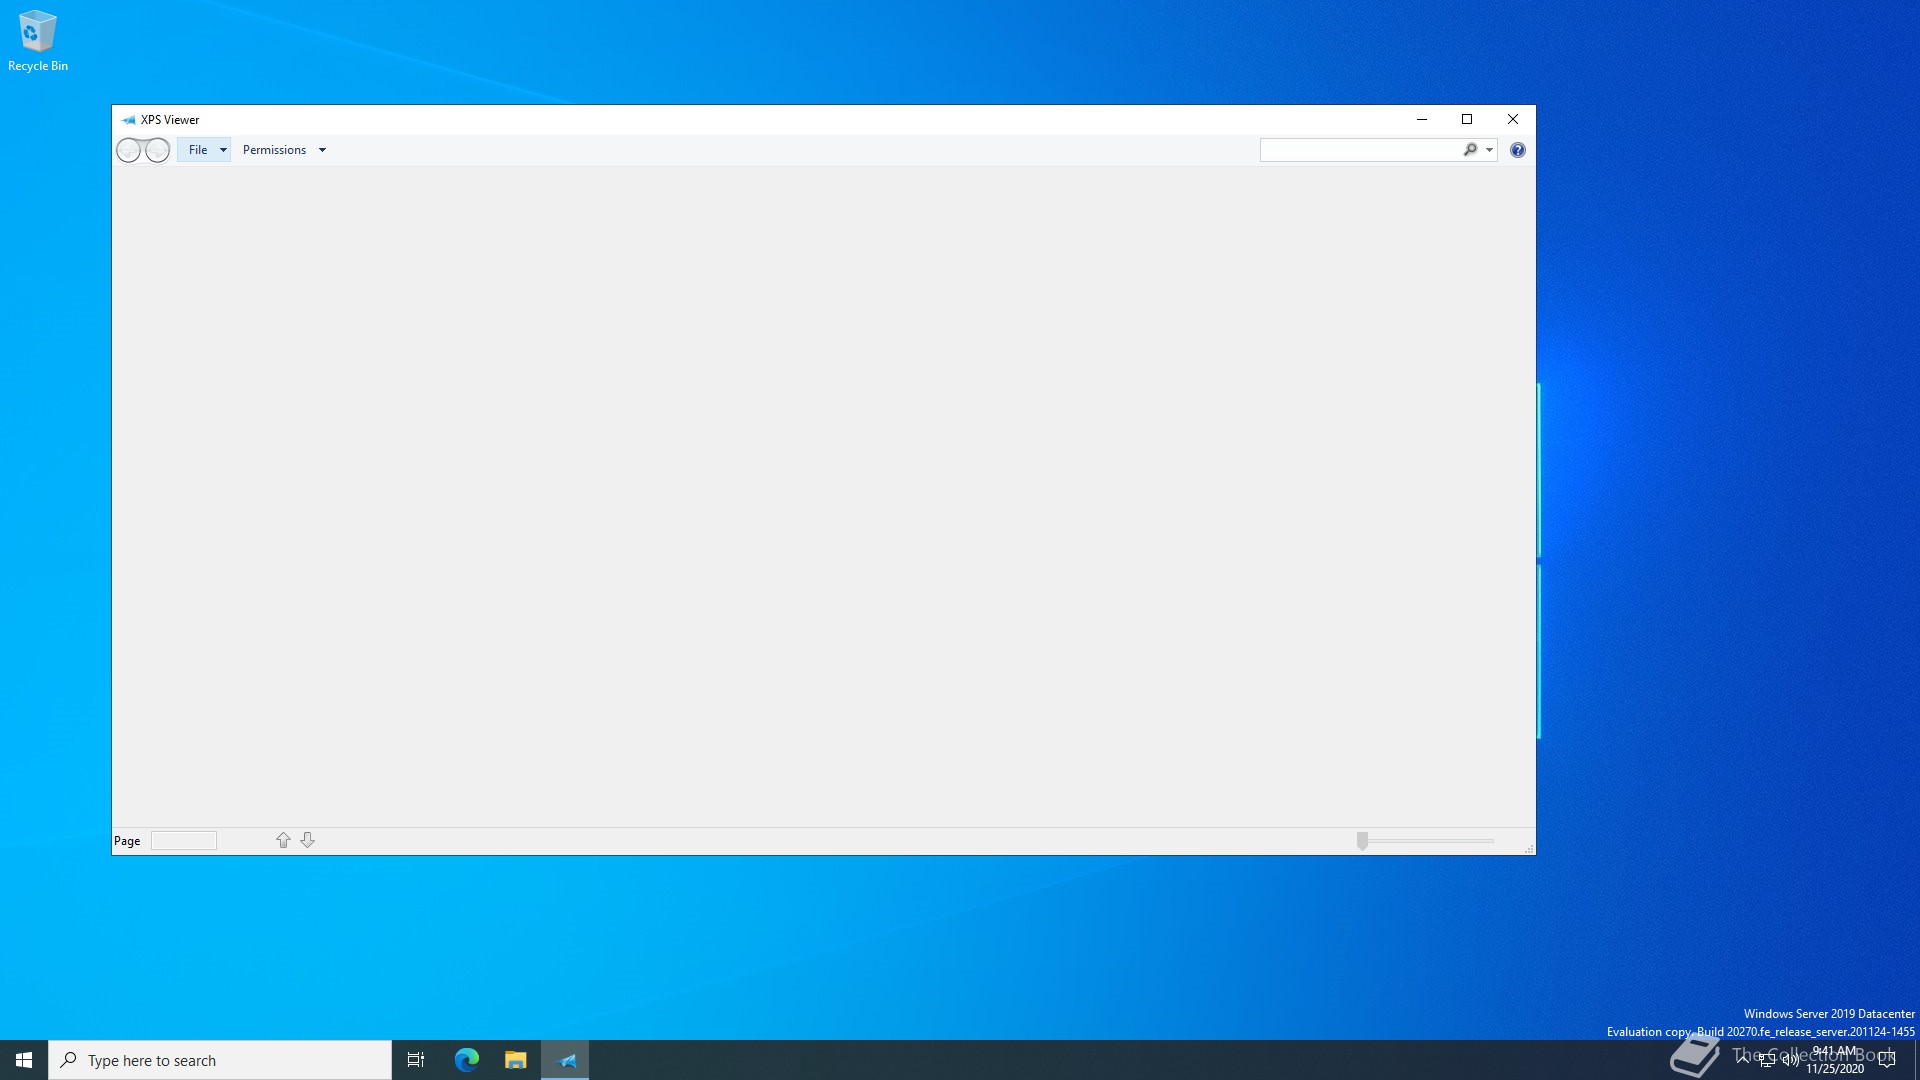The width and height of the screenshot is (1920, 1080).
Task: Open the File menu
Action: point(198,150)
